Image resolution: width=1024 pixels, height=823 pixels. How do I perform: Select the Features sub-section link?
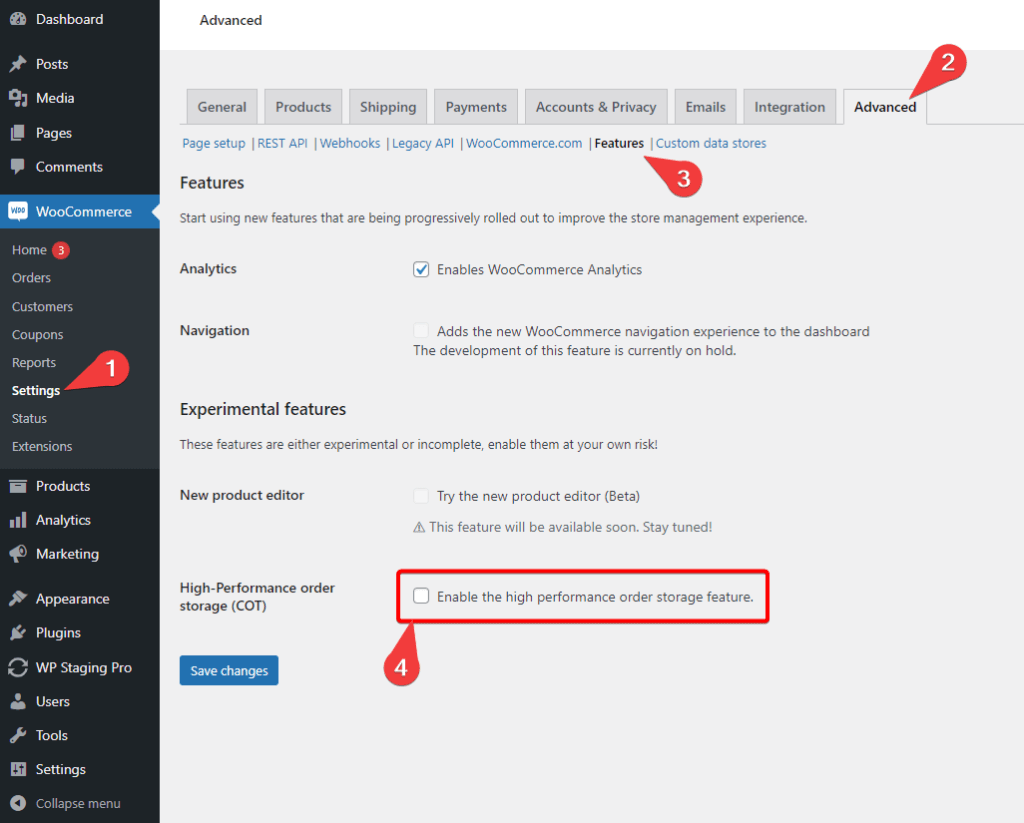coord(619,143)
